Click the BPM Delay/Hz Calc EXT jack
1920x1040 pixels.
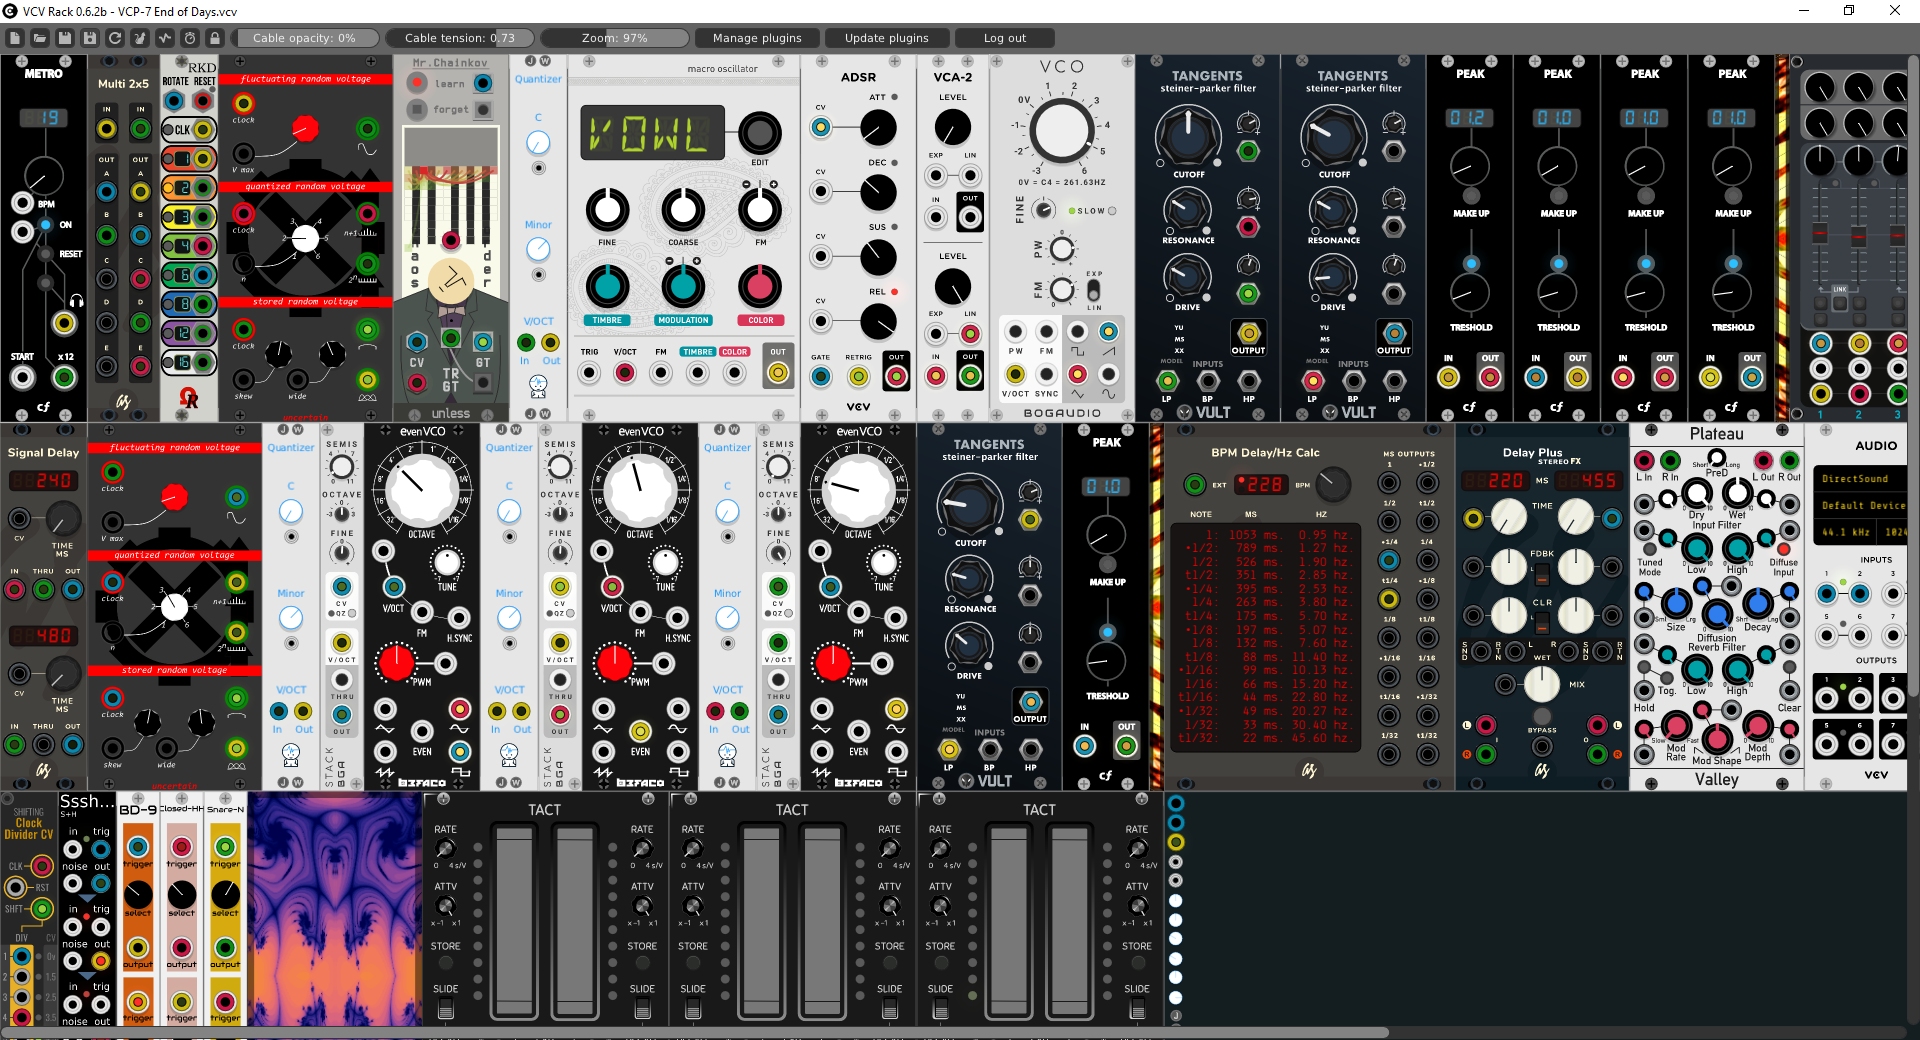1194,485
